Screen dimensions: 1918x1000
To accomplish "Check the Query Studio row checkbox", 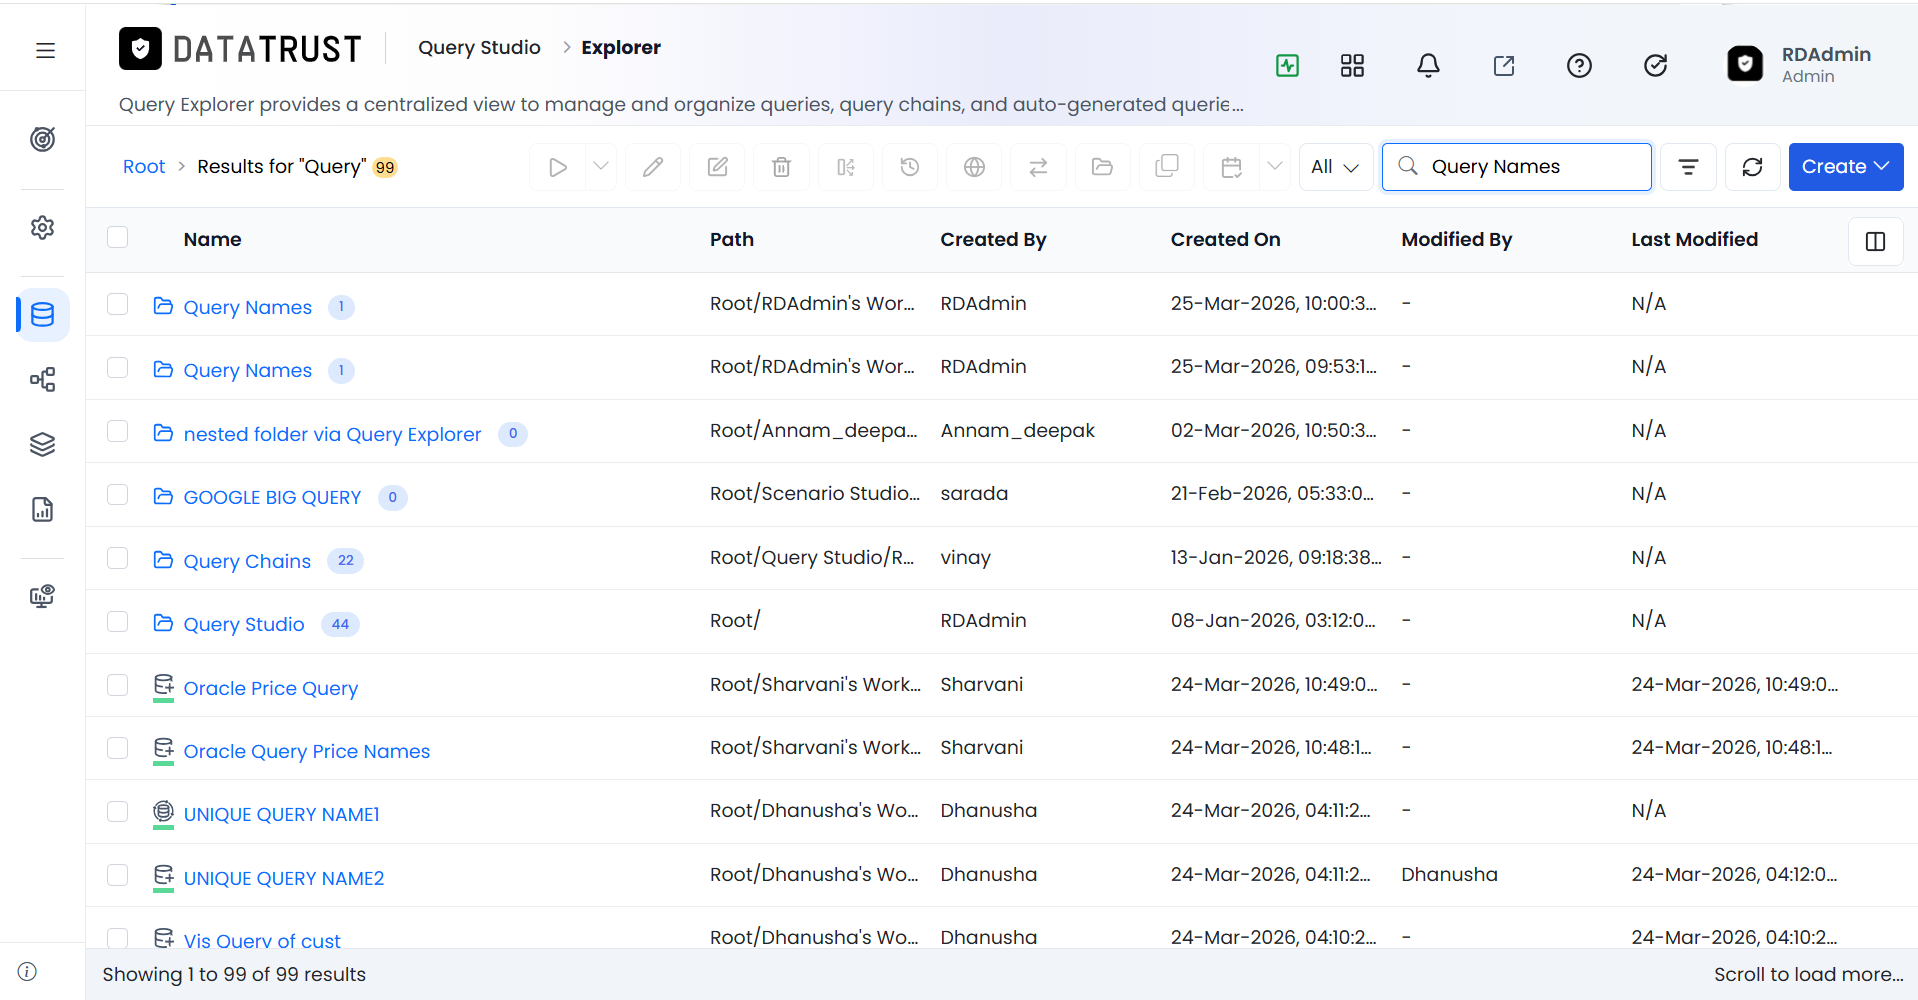I will [x=118, y=622].
